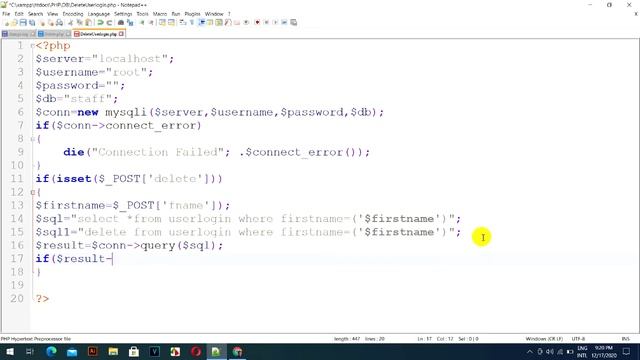Open the Edit menu

tap(19, 14)
